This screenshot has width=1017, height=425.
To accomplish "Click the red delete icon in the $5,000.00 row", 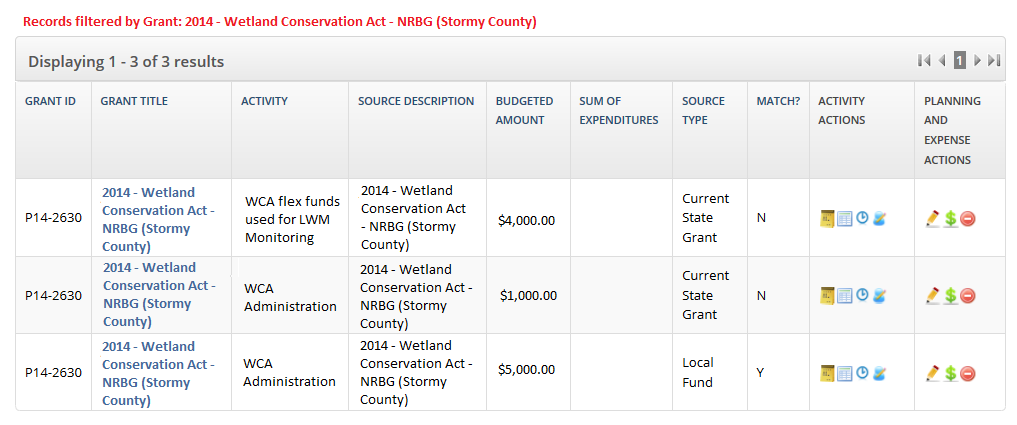I will pos(968,372).
